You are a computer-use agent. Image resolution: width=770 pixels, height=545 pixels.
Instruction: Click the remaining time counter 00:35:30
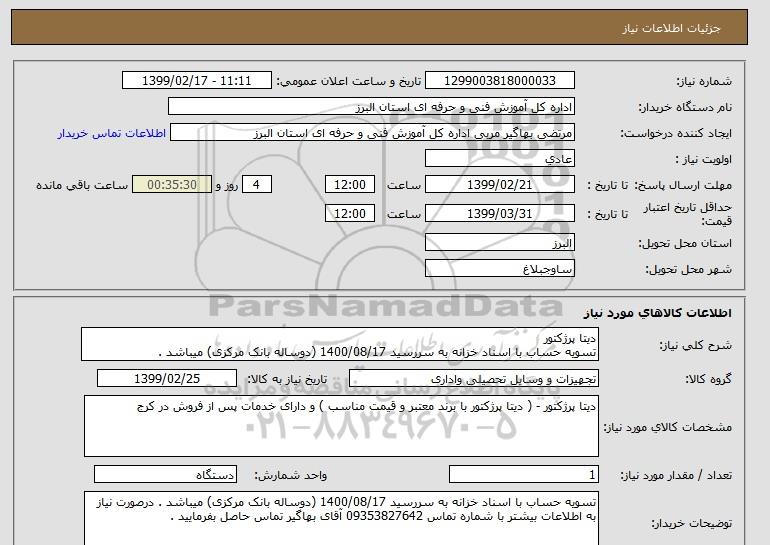(x=172, y=185)
